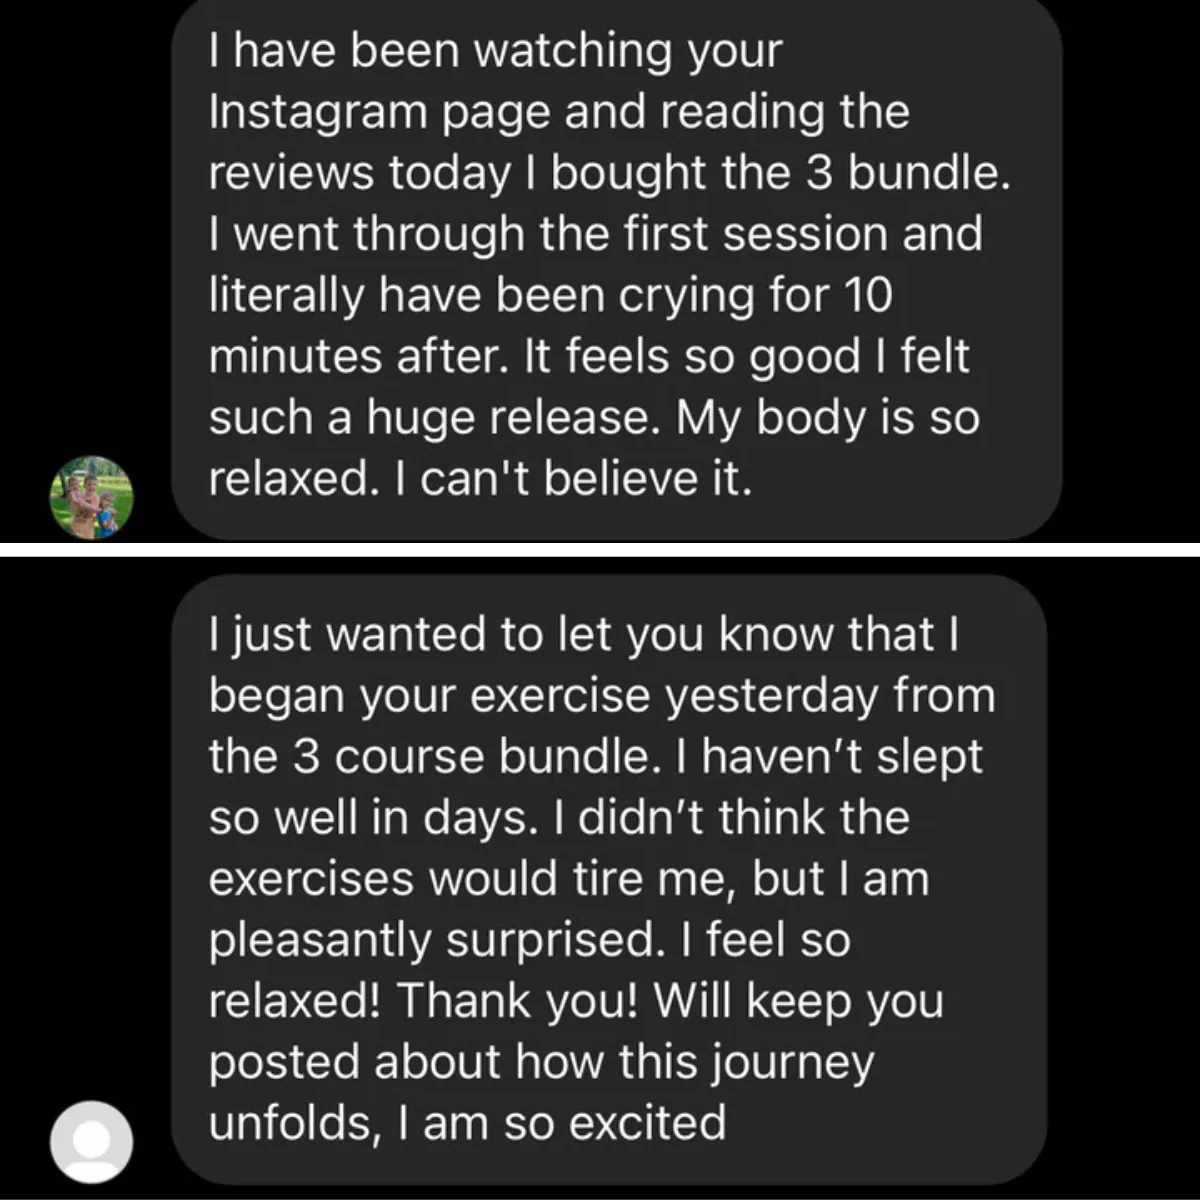Click the white divider between the two screenshots
Viewport: 1200px width, 1200px height.
[x=600, y=549]
